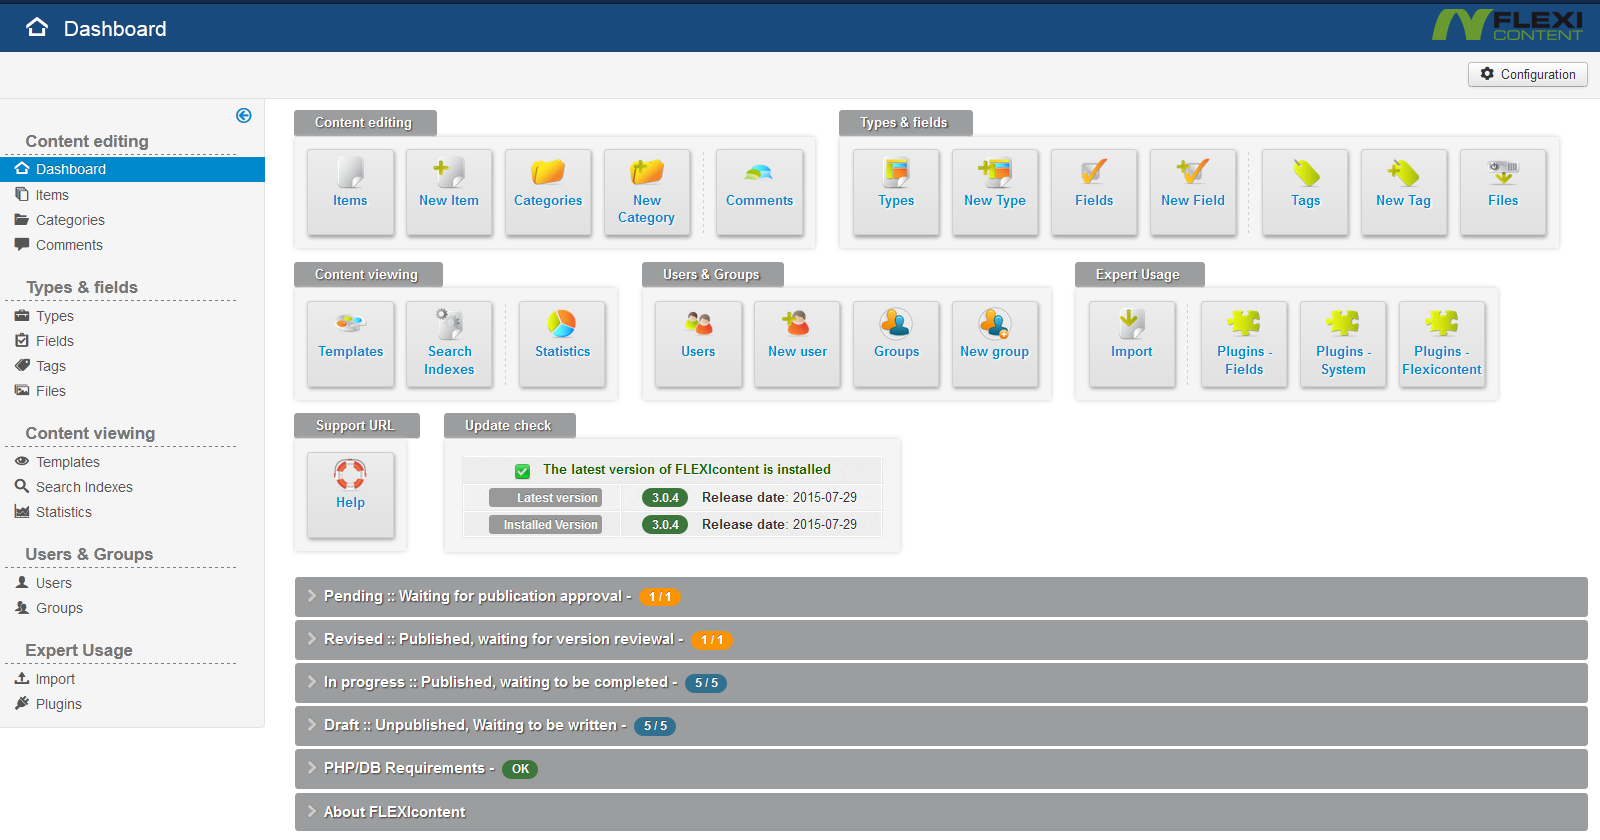Click the home icon in the header
Viewport: 1600px width, 840px height.
pos(37,28)
